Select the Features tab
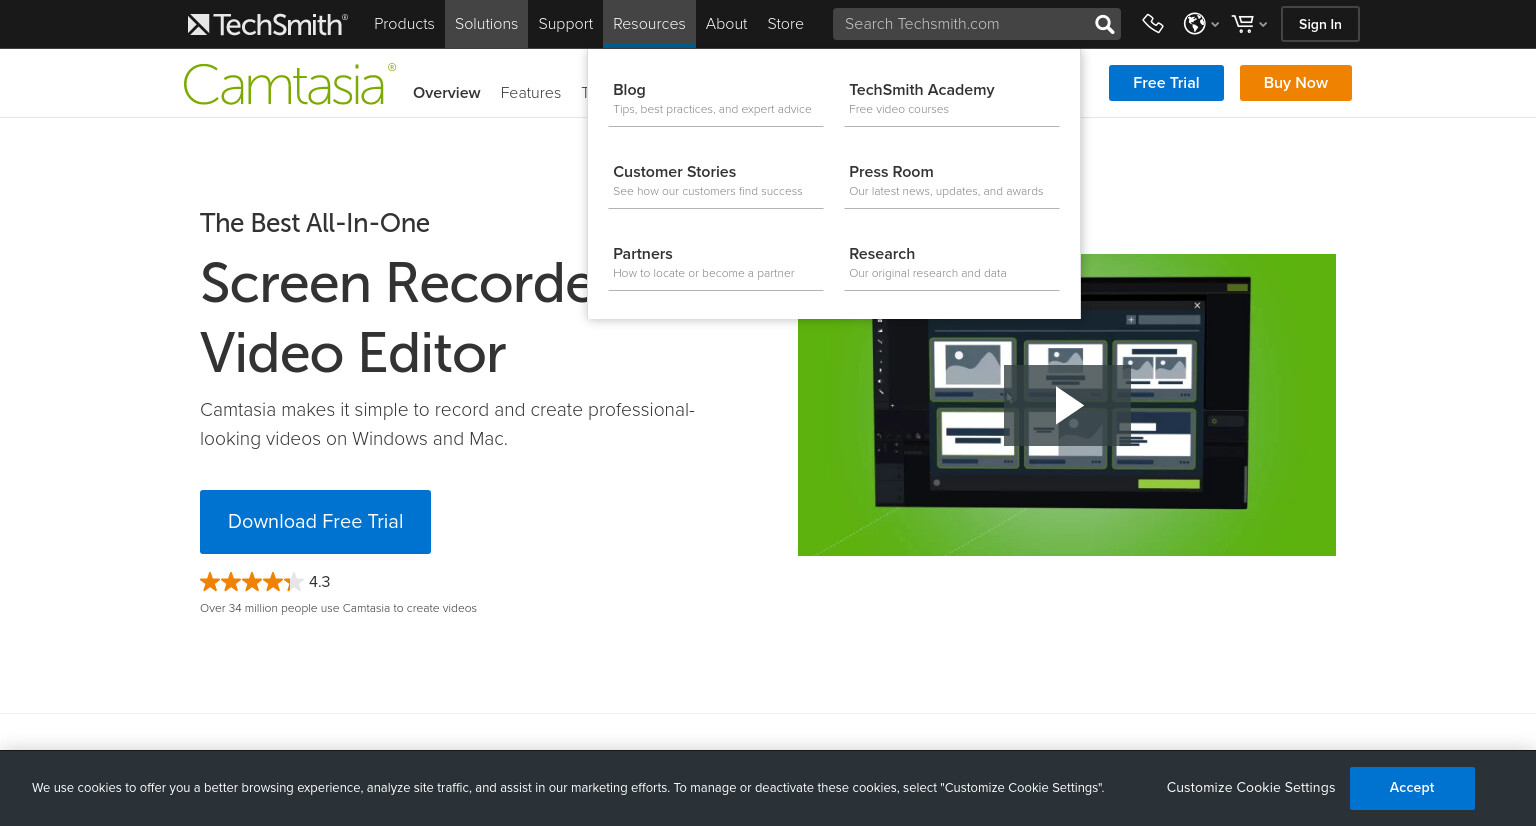The height and width of the screenshot is (826, 1536). point(530,93)
